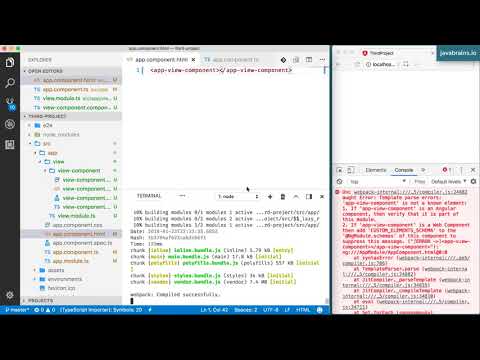Open the Extensions view
This screenshot has width=480, height=360.
coord(10,145)
